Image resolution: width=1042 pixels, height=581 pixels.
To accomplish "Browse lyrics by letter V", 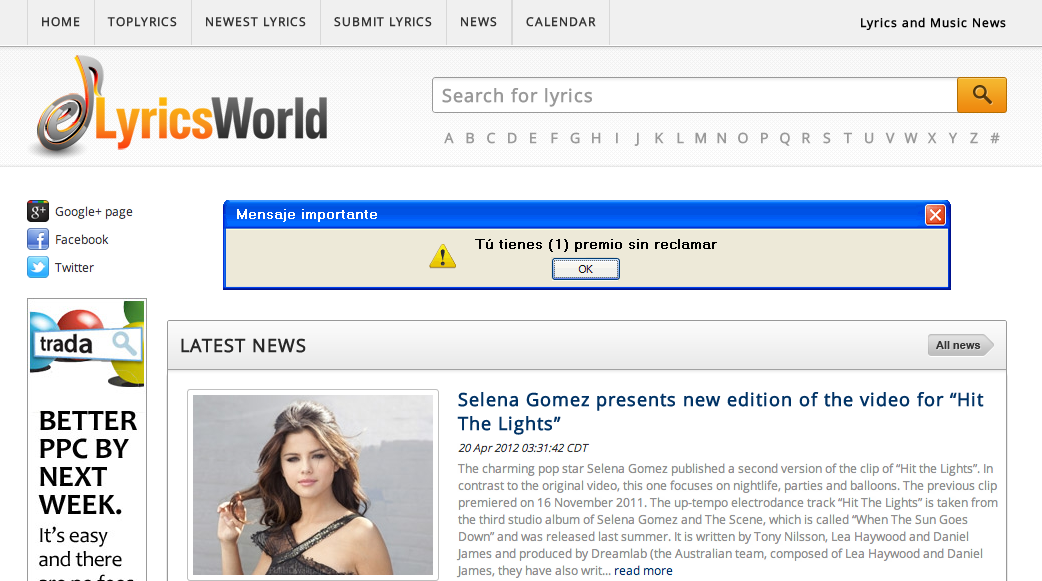I will pos(890,138).
